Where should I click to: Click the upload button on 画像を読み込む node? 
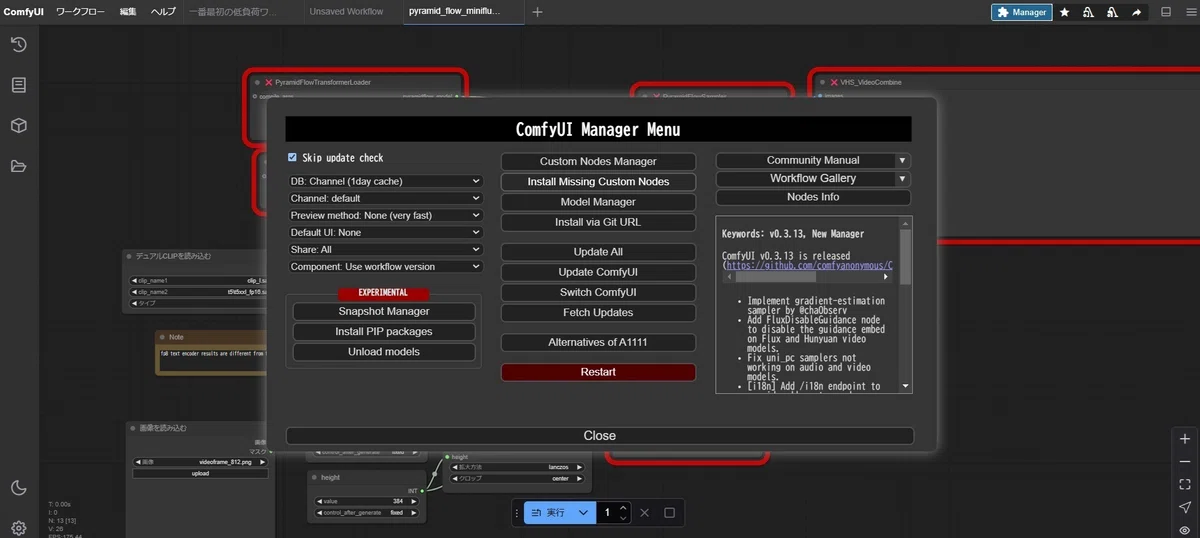[200, 474]
